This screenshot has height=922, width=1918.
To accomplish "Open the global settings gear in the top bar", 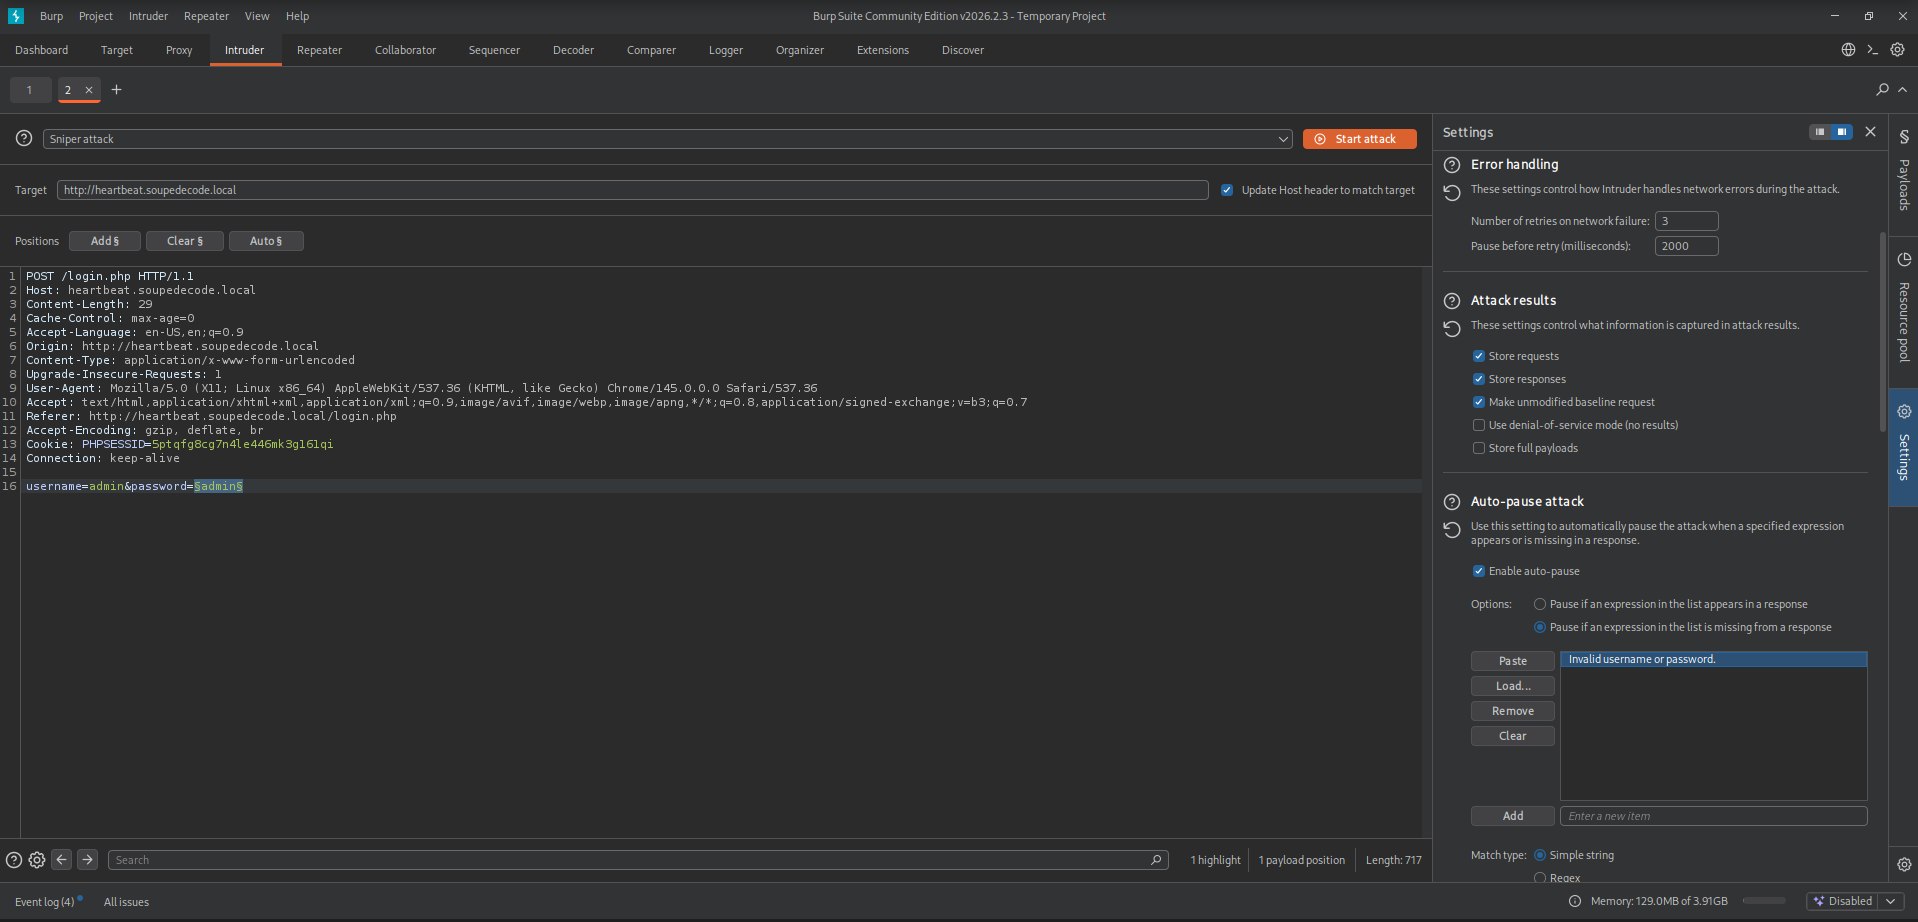I will pos(1897,50).
